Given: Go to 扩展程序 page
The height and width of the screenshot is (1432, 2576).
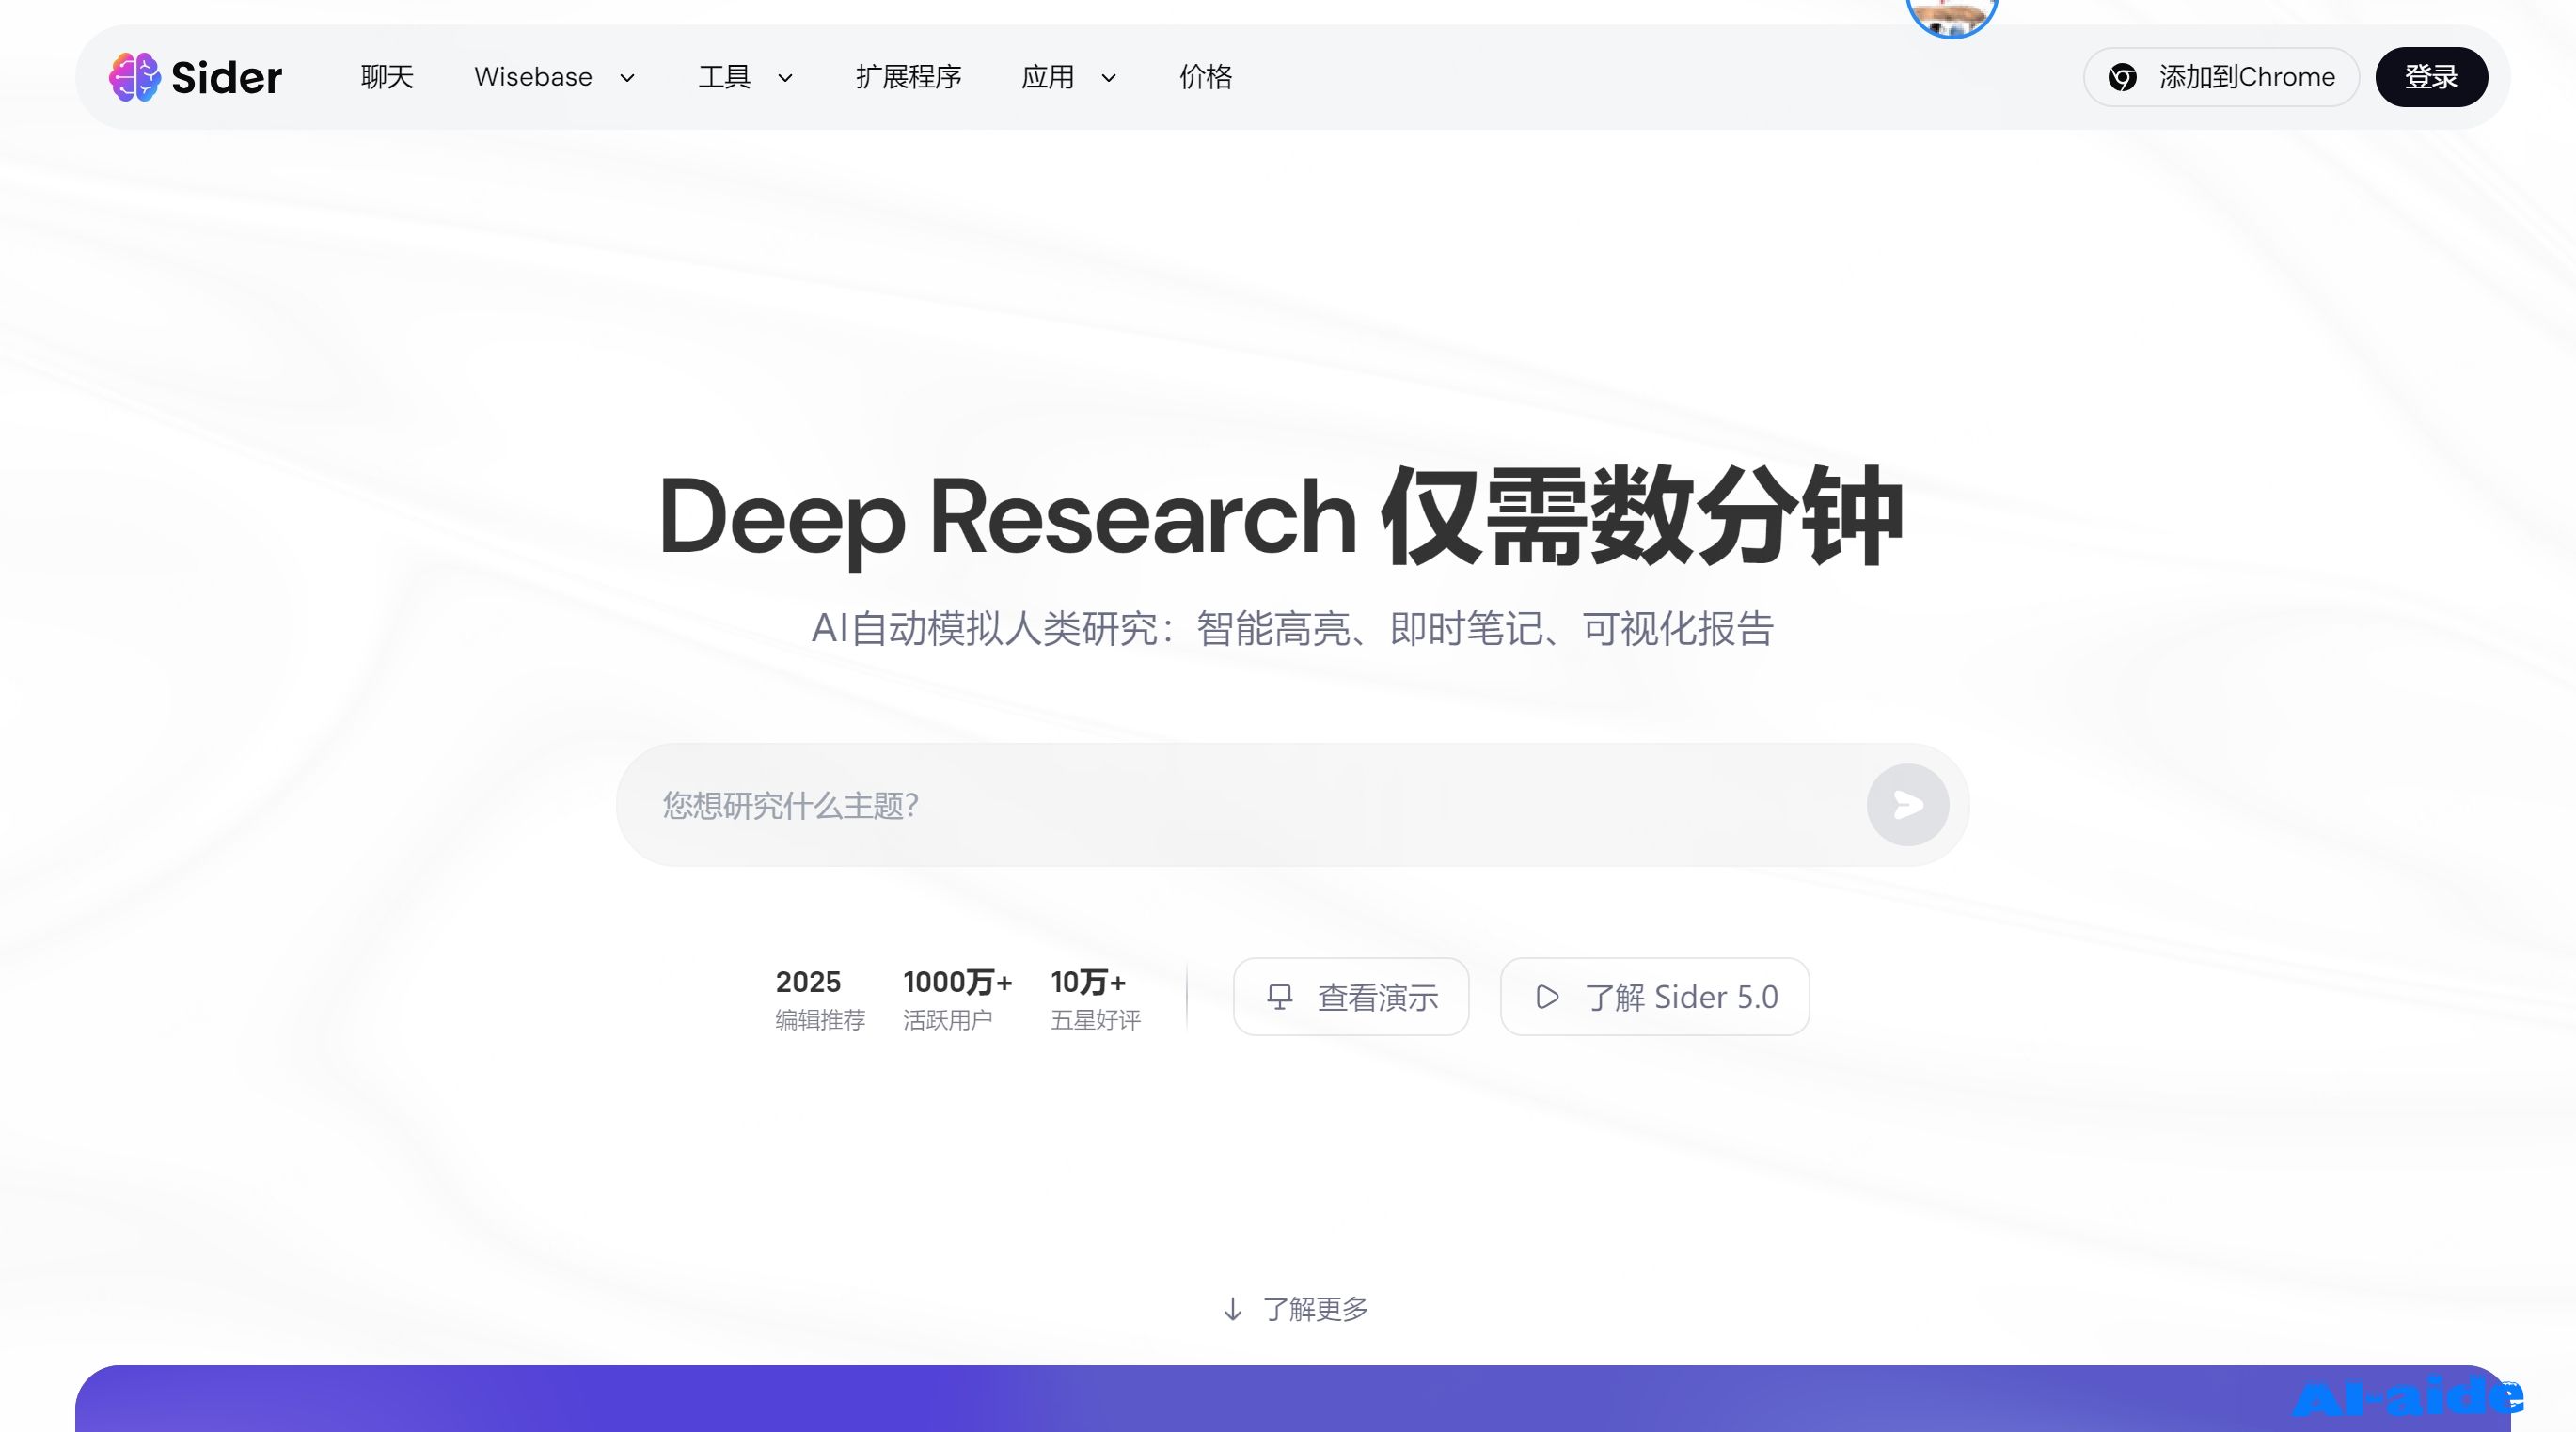Looking at the screenshot, I should click(x=908, y=77).
